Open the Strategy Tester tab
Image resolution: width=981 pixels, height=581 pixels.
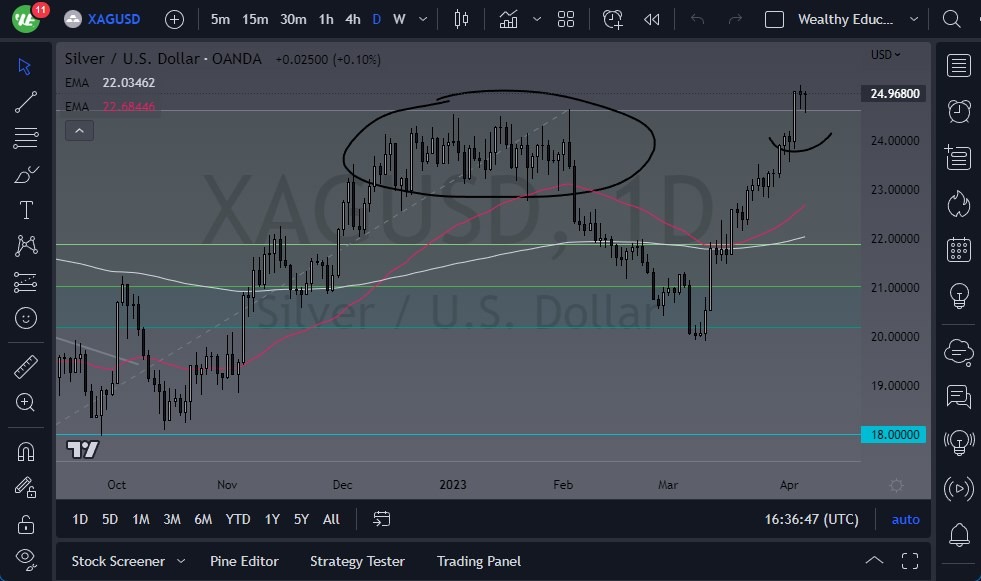[357, 561]
